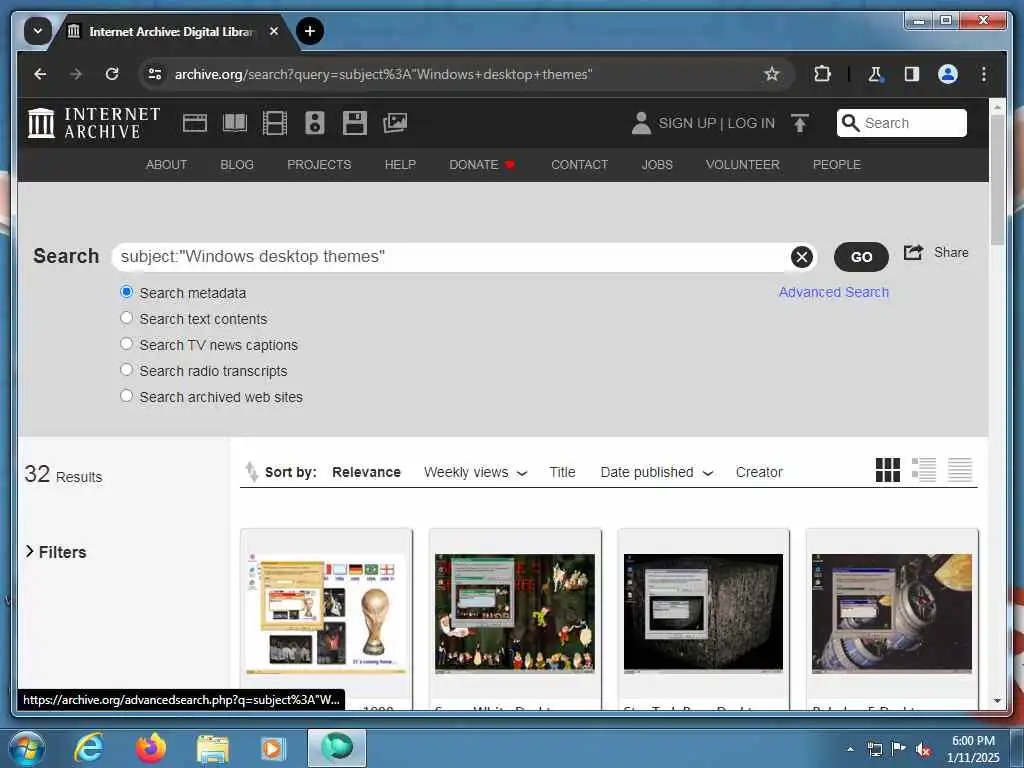Open the Web (Wayback) media icon

pos(195,123)
